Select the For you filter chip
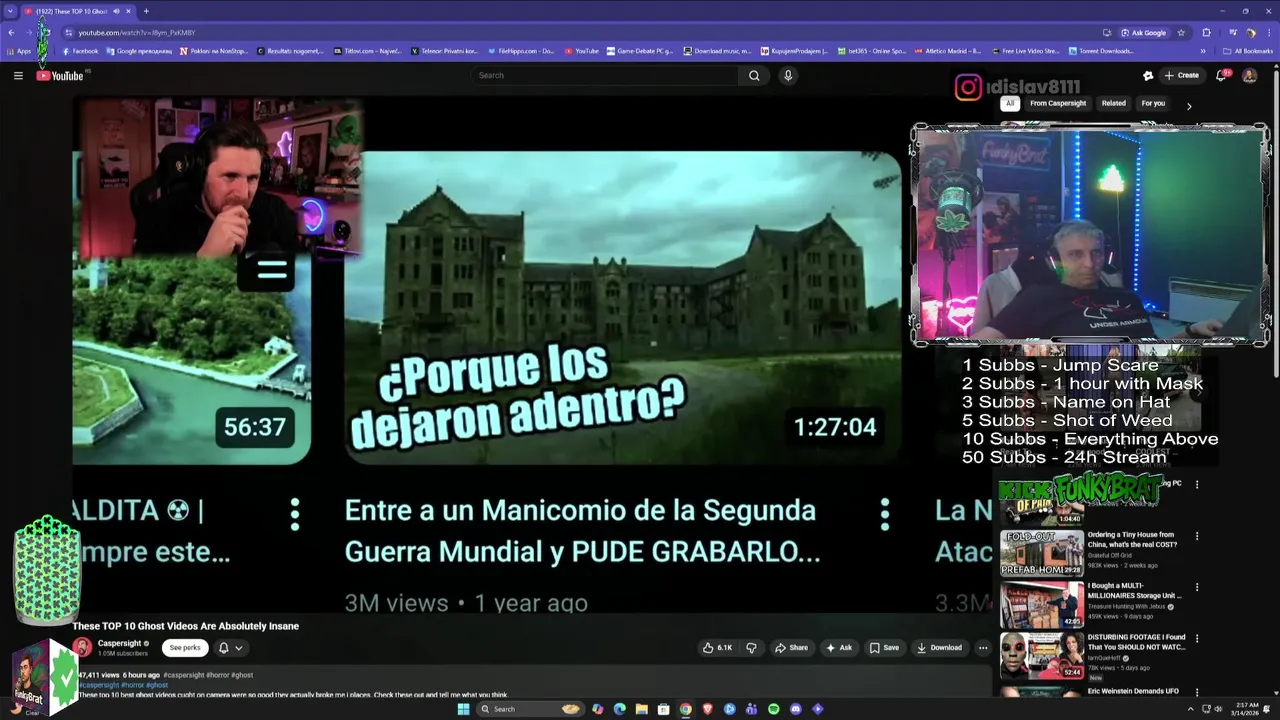 (1153, 104)
